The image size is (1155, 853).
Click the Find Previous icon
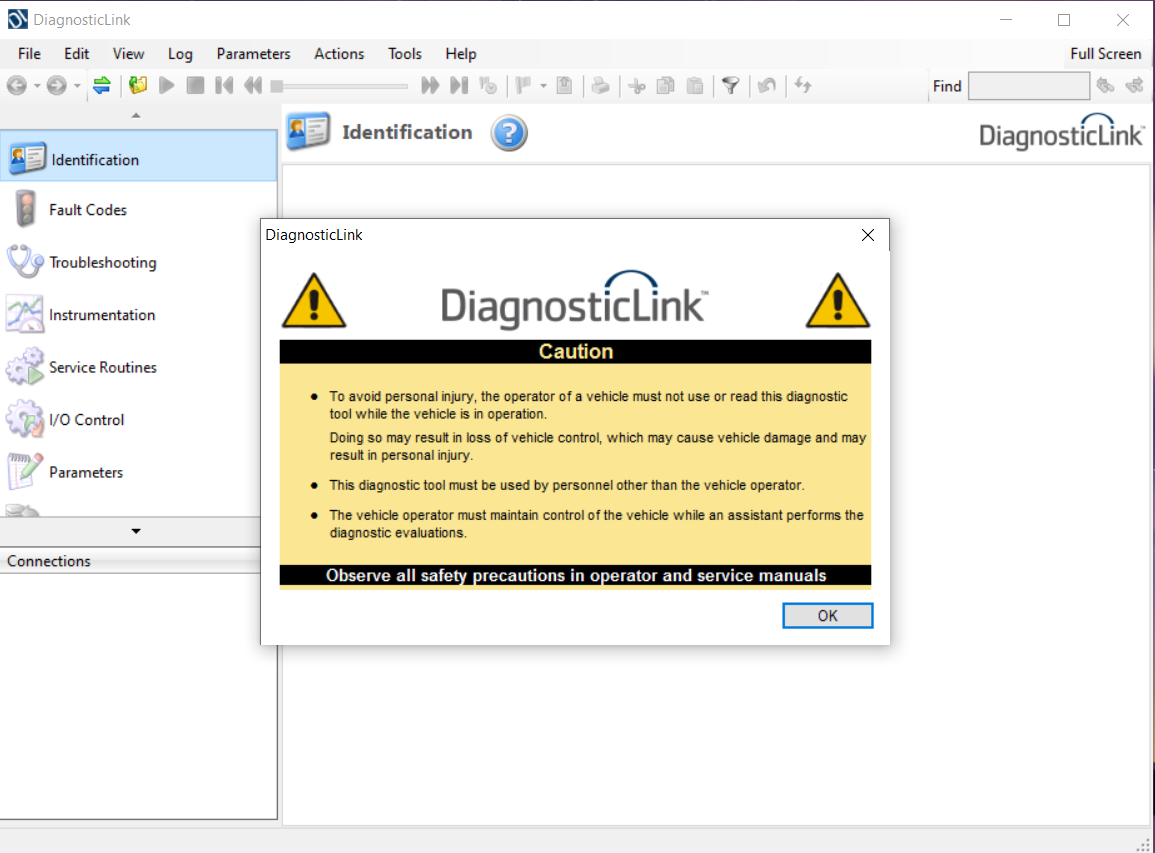click(1105, 85)
